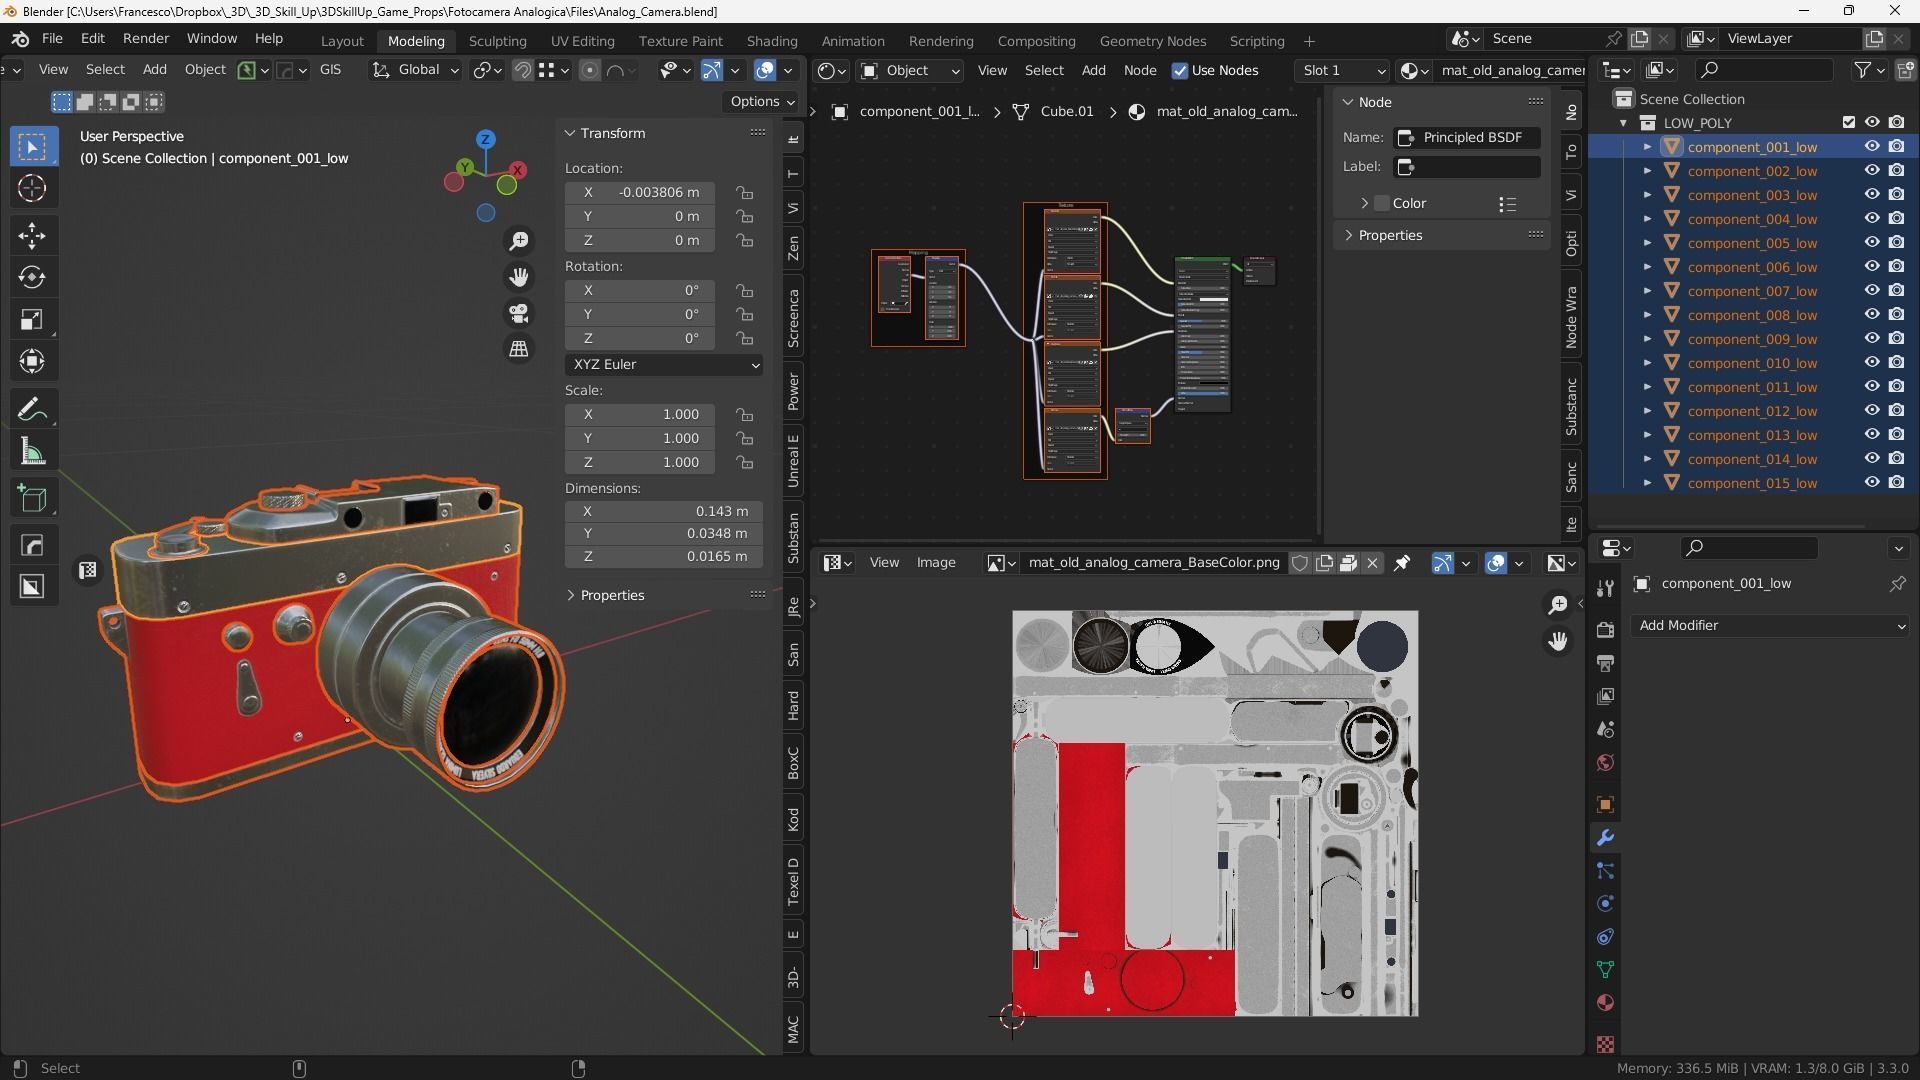
Task: Pin the image in the image editor
Action: pos(1402,563)
